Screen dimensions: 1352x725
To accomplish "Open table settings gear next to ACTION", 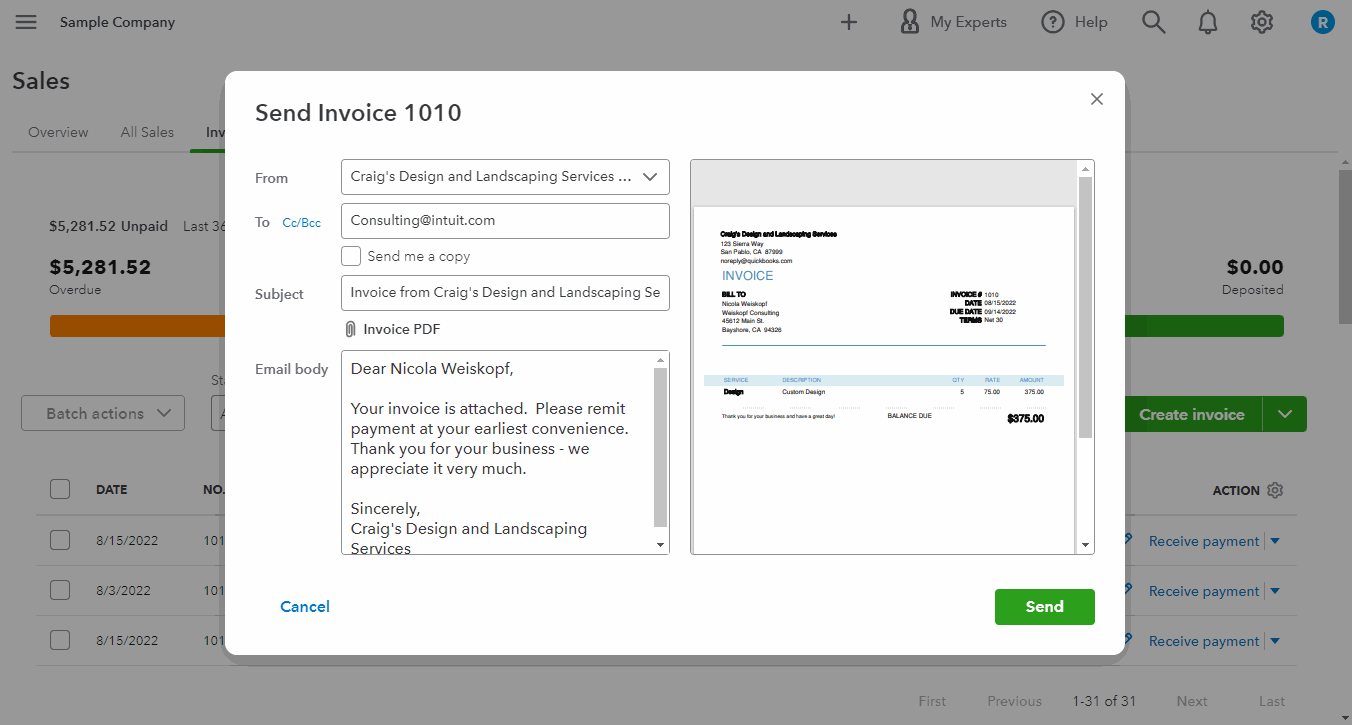I will [x=1274, y=490].
